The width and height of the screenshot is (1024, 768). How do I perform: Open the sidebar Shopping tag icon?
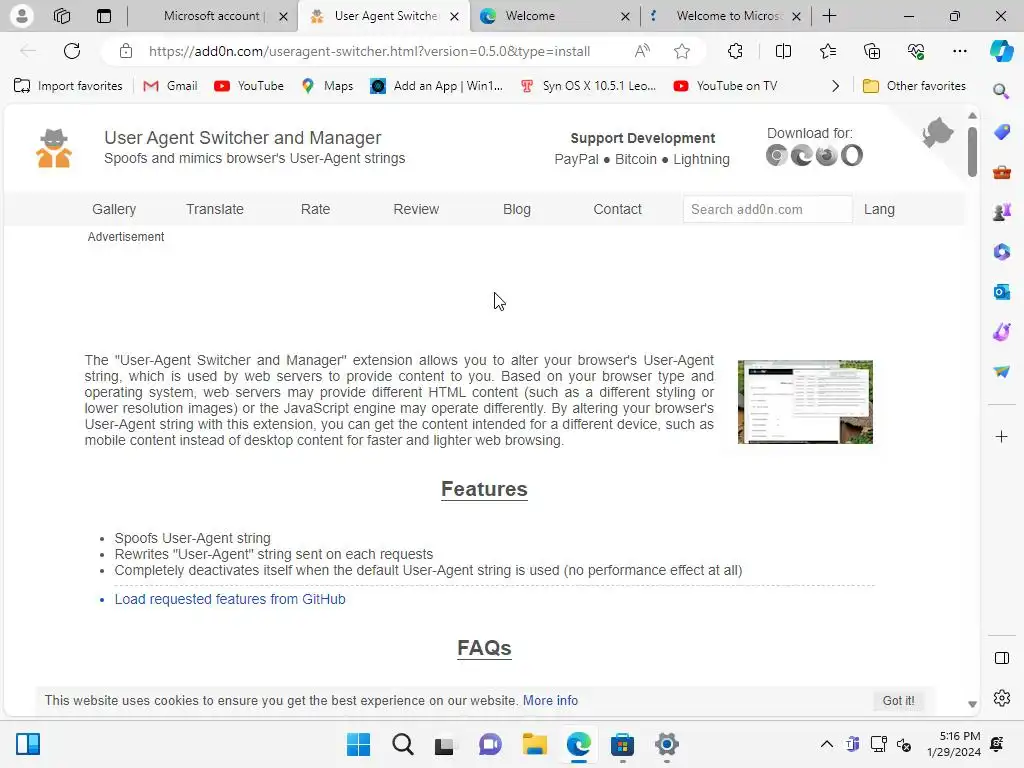tap(1002, 132)
